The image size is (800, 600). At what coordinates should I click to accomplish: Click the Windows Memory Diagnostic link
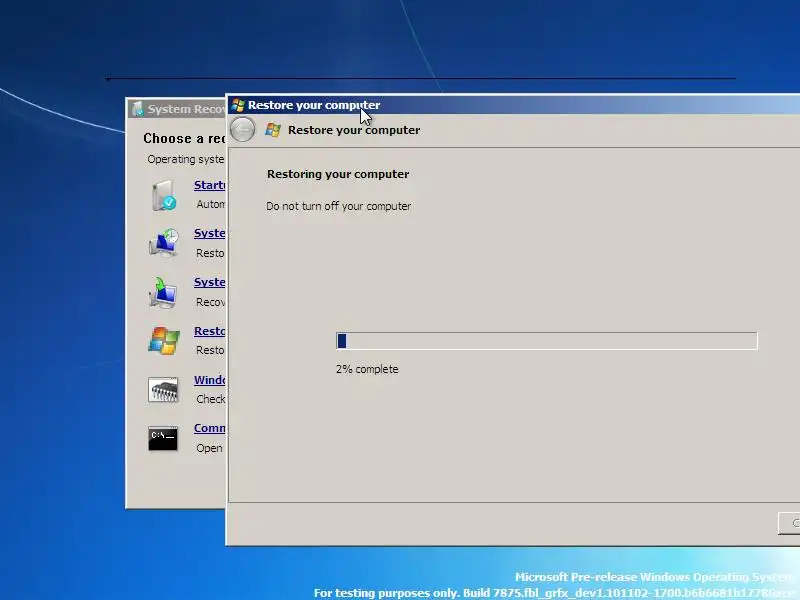coord(209,380)
